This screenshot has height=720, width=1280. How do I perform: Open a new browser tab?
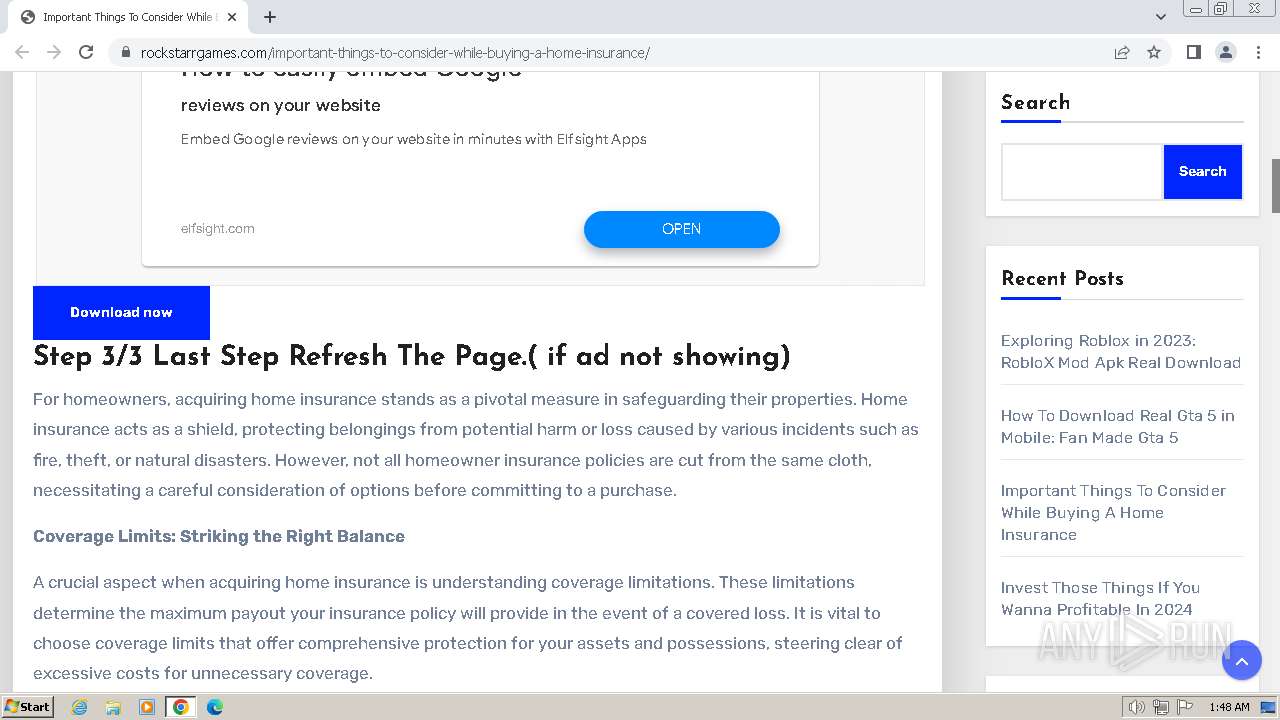point(270,17)
